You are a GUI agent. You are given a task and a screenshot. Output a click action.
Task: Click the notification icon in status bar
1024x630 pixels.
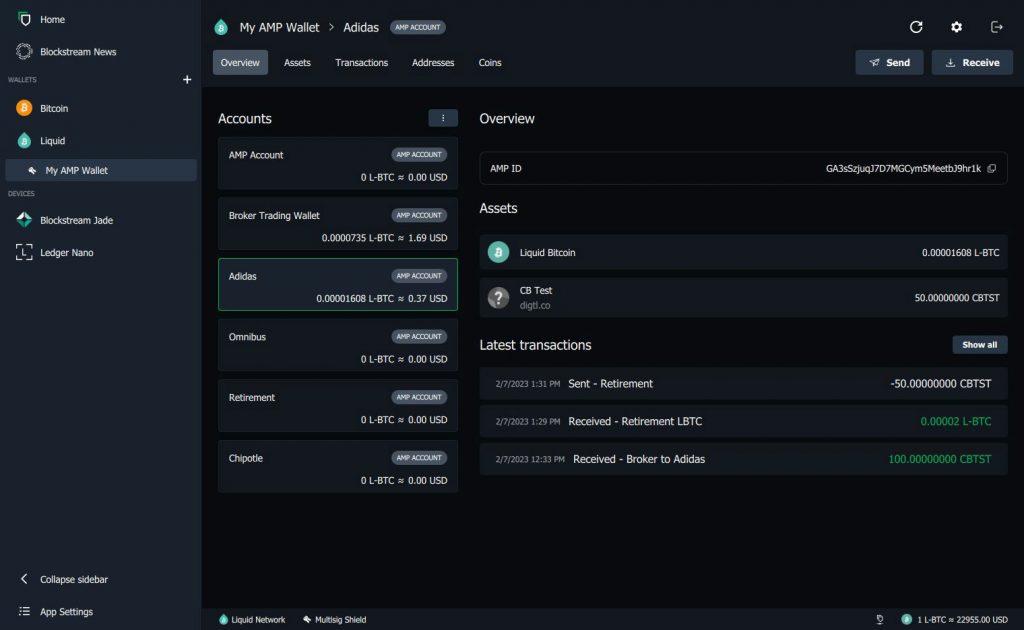[880, 620]
